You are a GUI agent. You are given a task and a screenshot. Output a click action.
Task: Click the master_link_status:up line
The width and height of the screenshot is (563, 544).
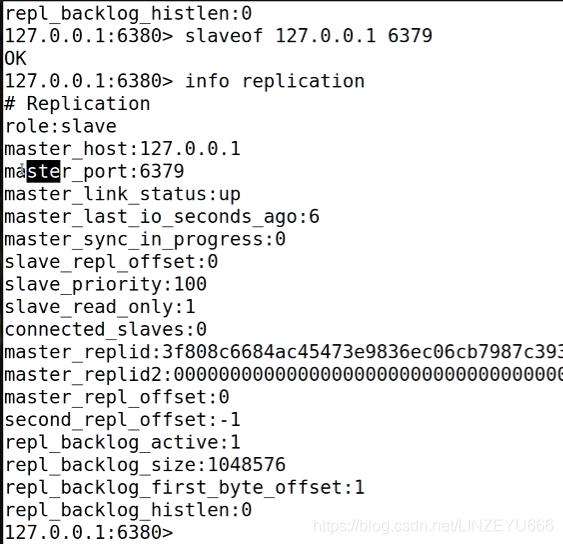coord(122,194)
